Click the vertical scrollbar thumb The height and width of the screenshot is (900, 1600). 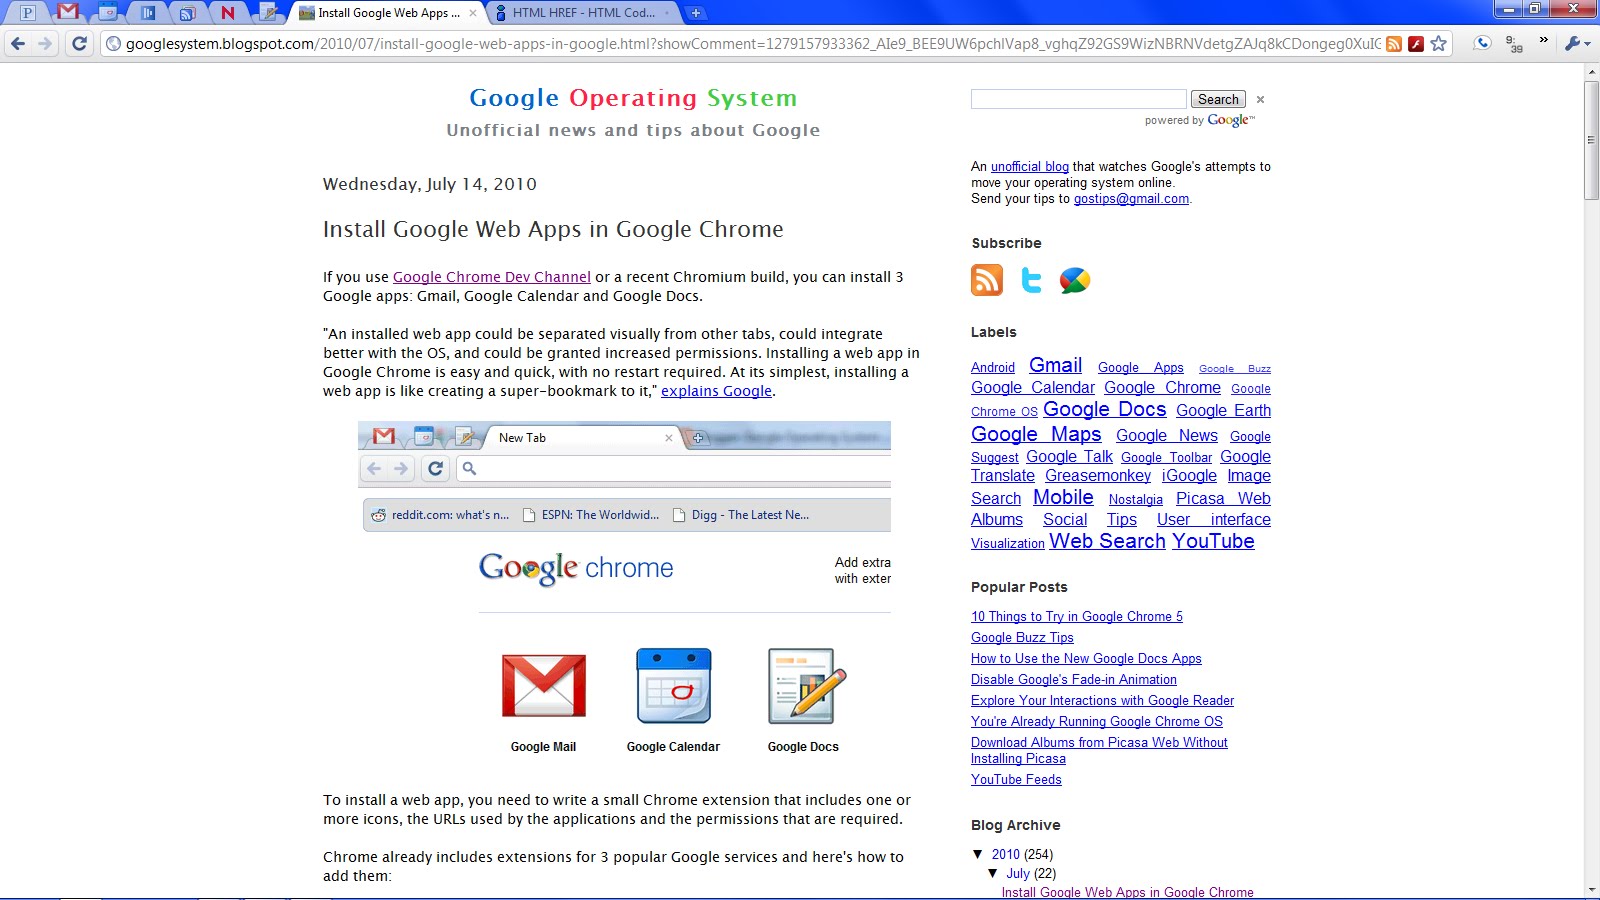tap(1591, 140)
